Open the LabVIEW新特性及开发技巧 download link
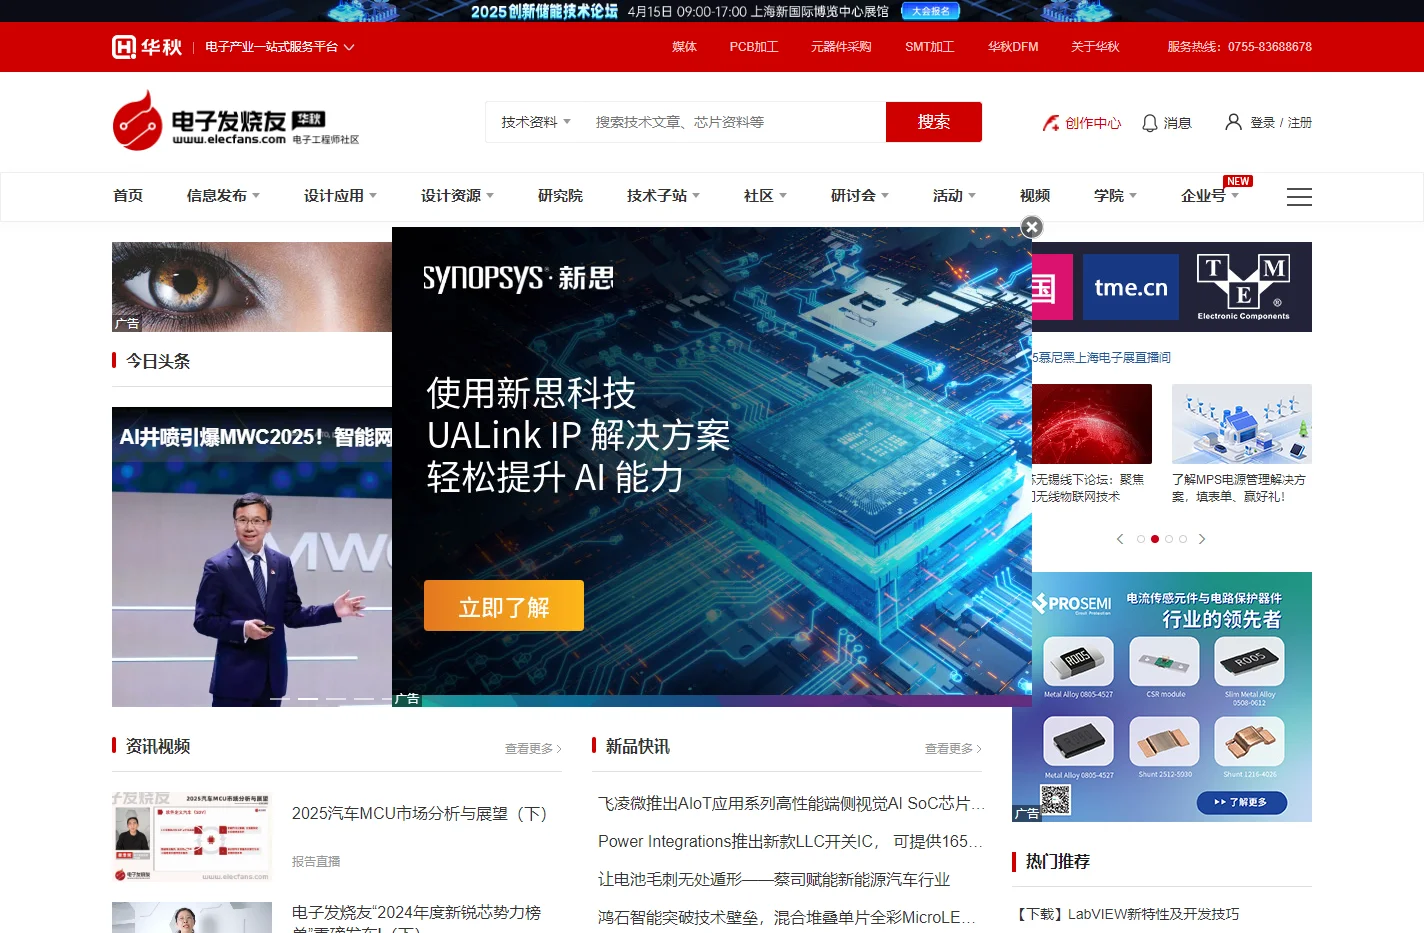The width and height of the screenshot is (1424, 933). 1126,914
